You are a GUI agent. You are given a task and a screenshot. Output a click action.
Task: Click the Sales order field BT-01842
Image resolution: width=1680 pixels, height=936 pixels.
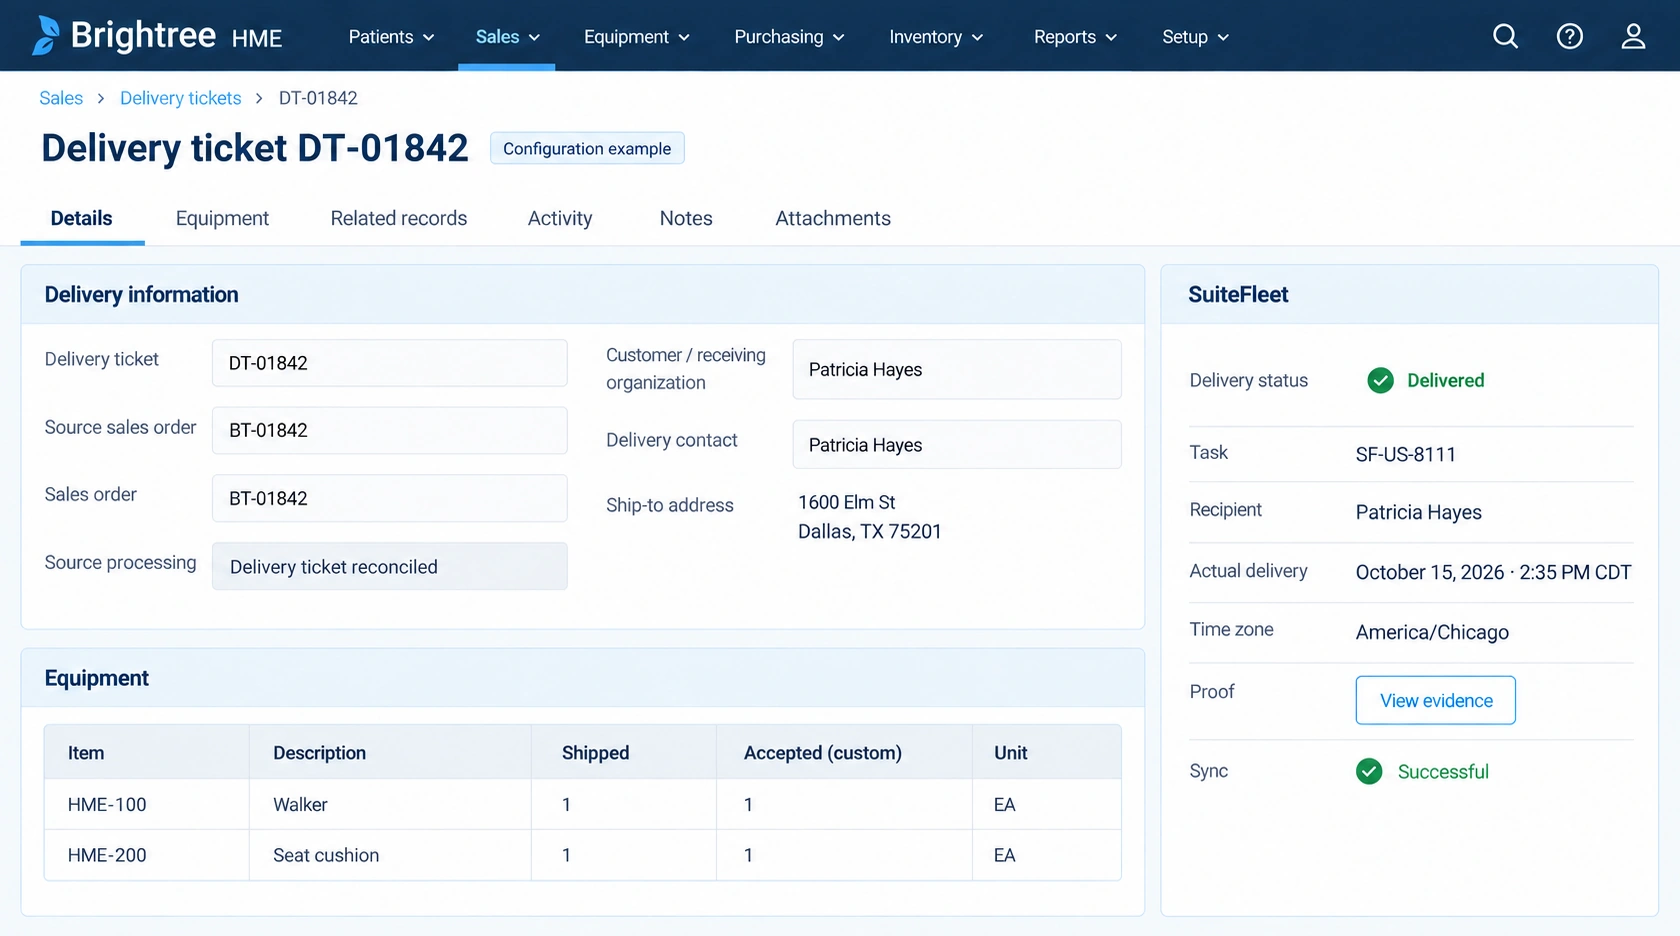pos(389,498)
